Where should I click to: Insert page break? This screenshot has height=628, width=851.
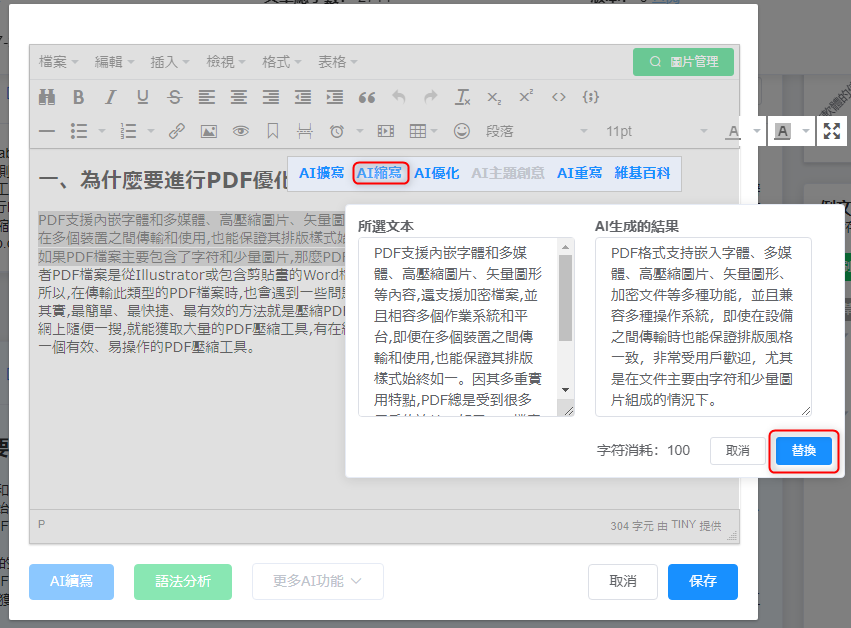(305, 131)
